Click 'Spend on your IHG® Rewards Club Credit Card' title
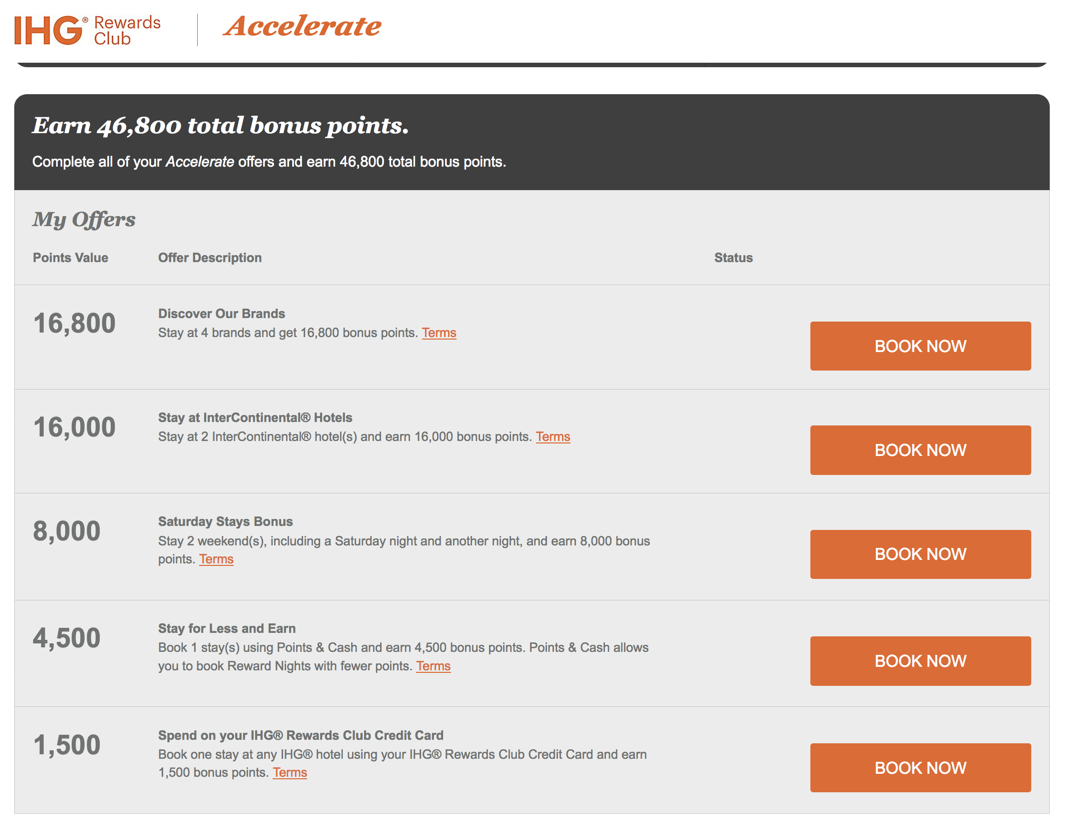1067x831 pixels. click(301, 736)
